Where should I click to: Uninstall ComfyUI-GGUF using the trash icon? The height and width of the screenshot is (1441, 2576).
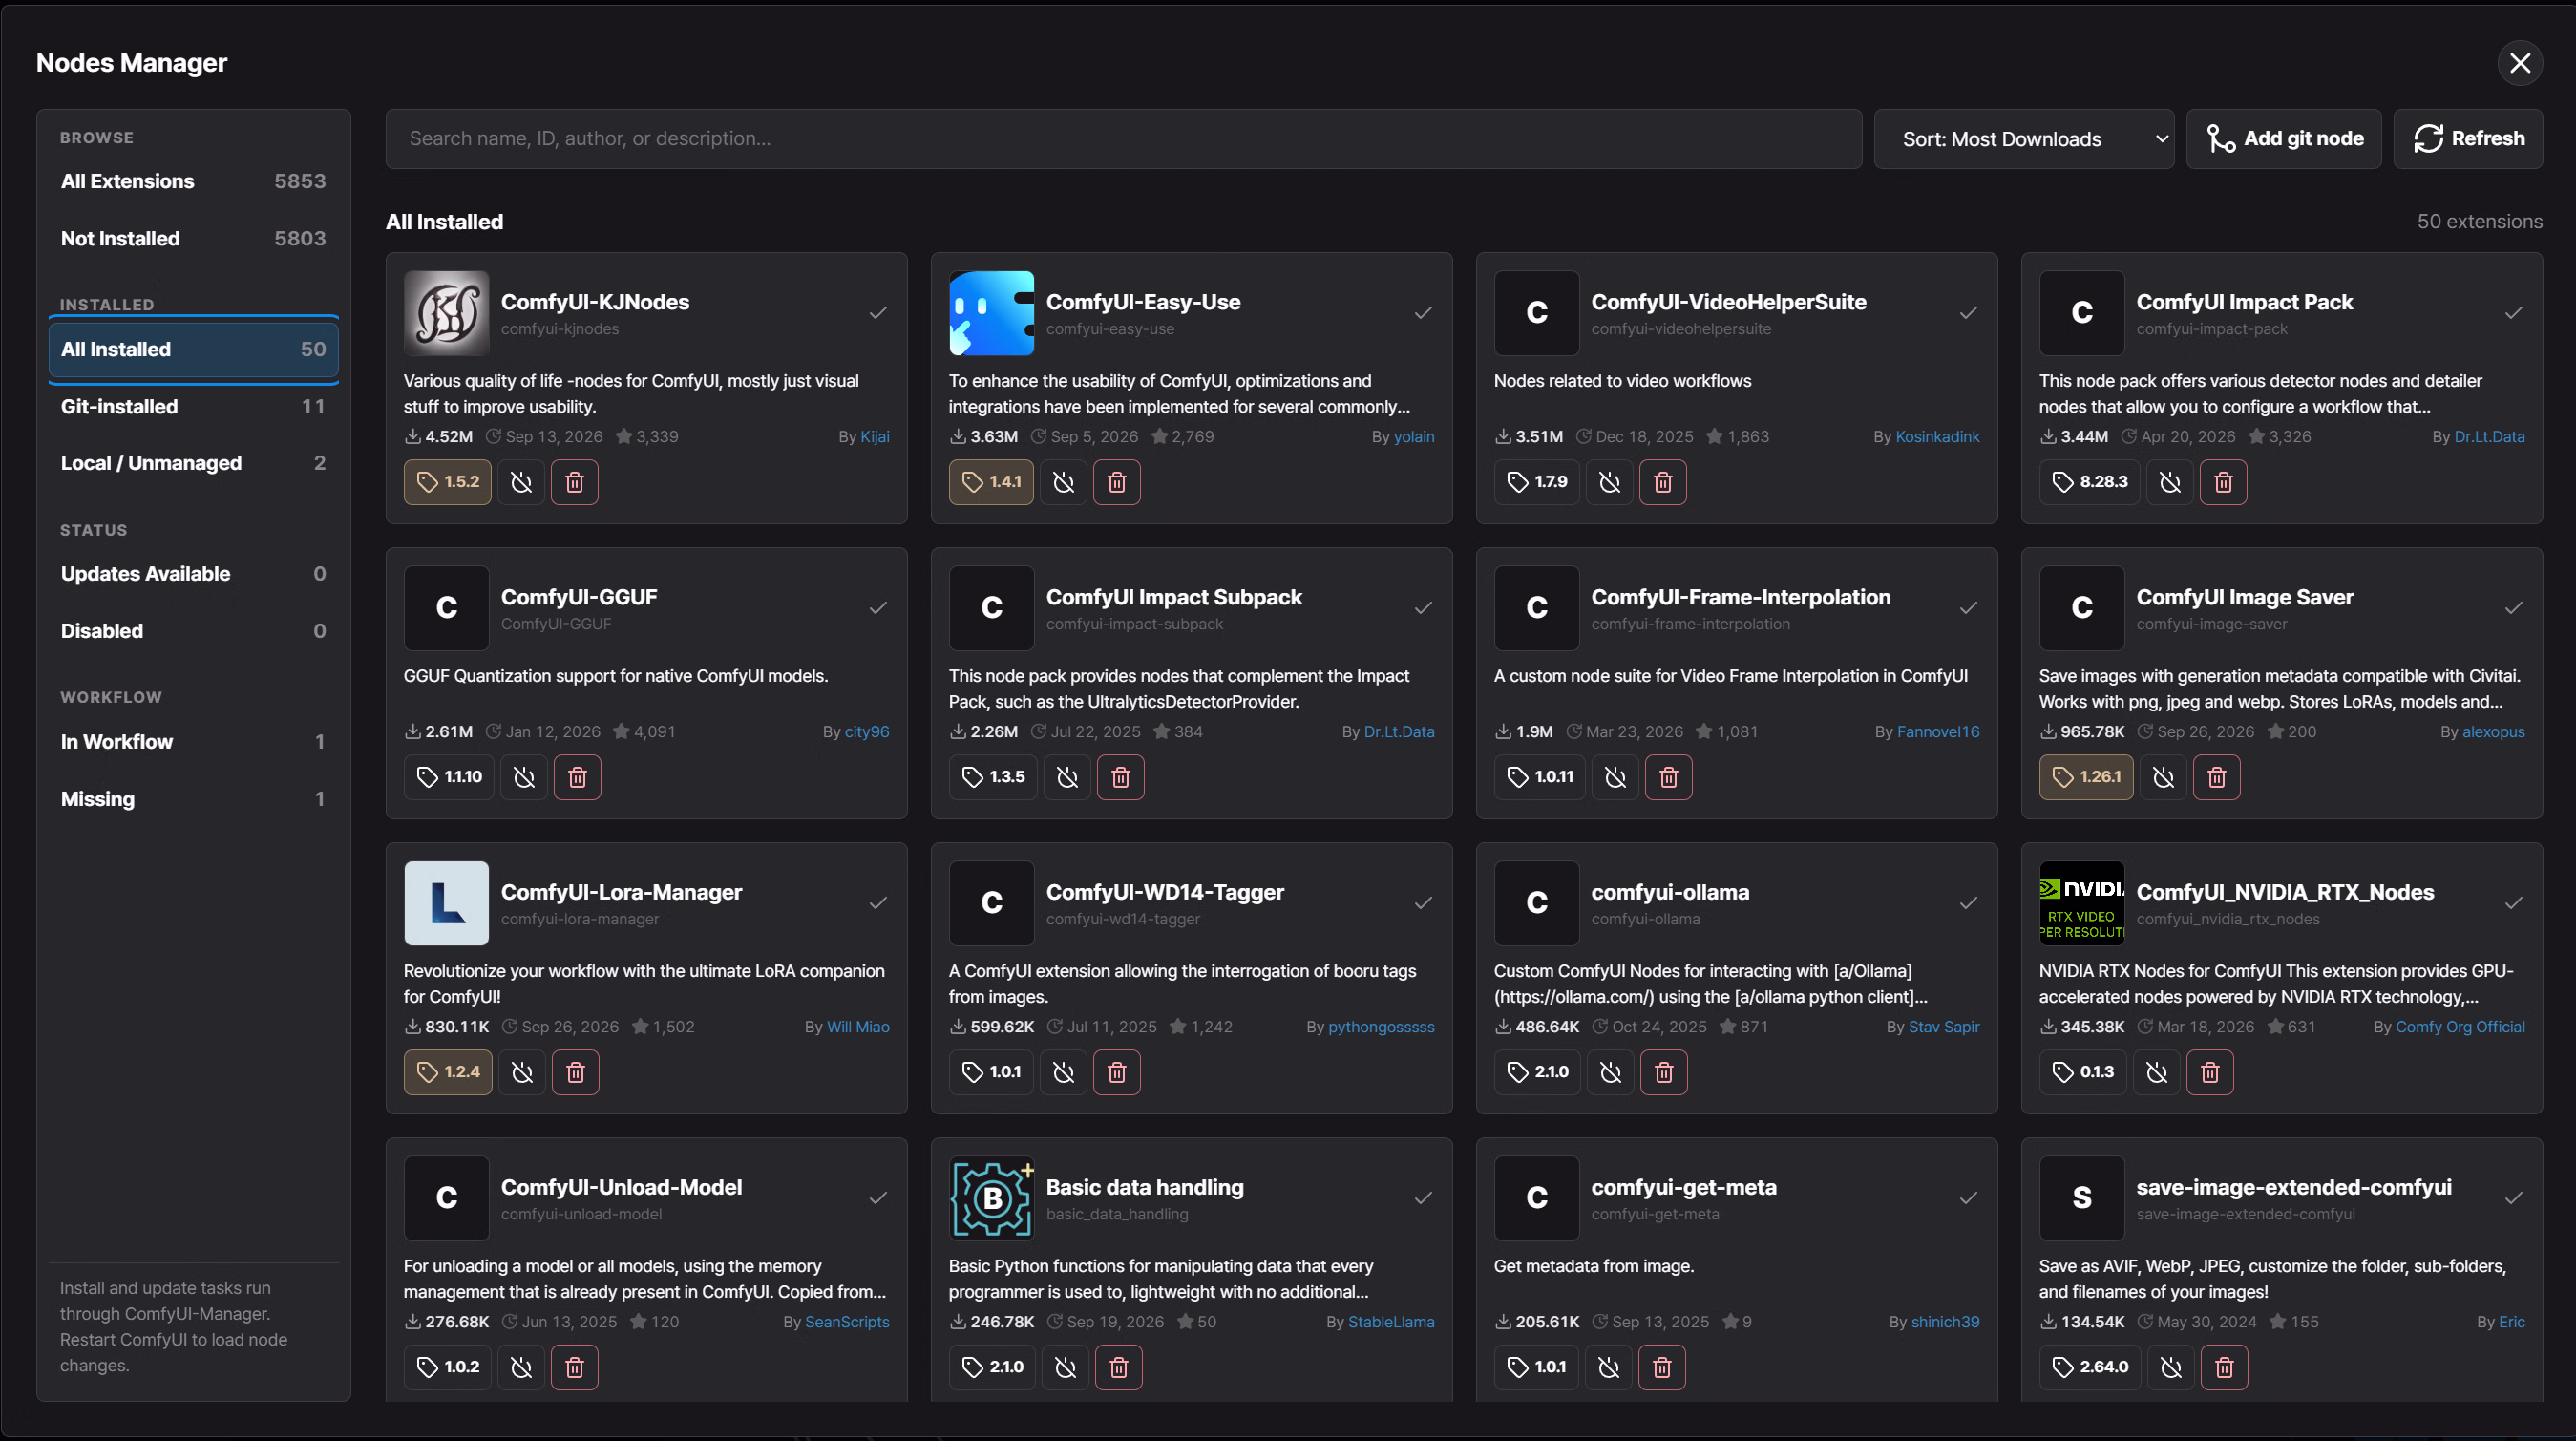[x=577, y=777]
